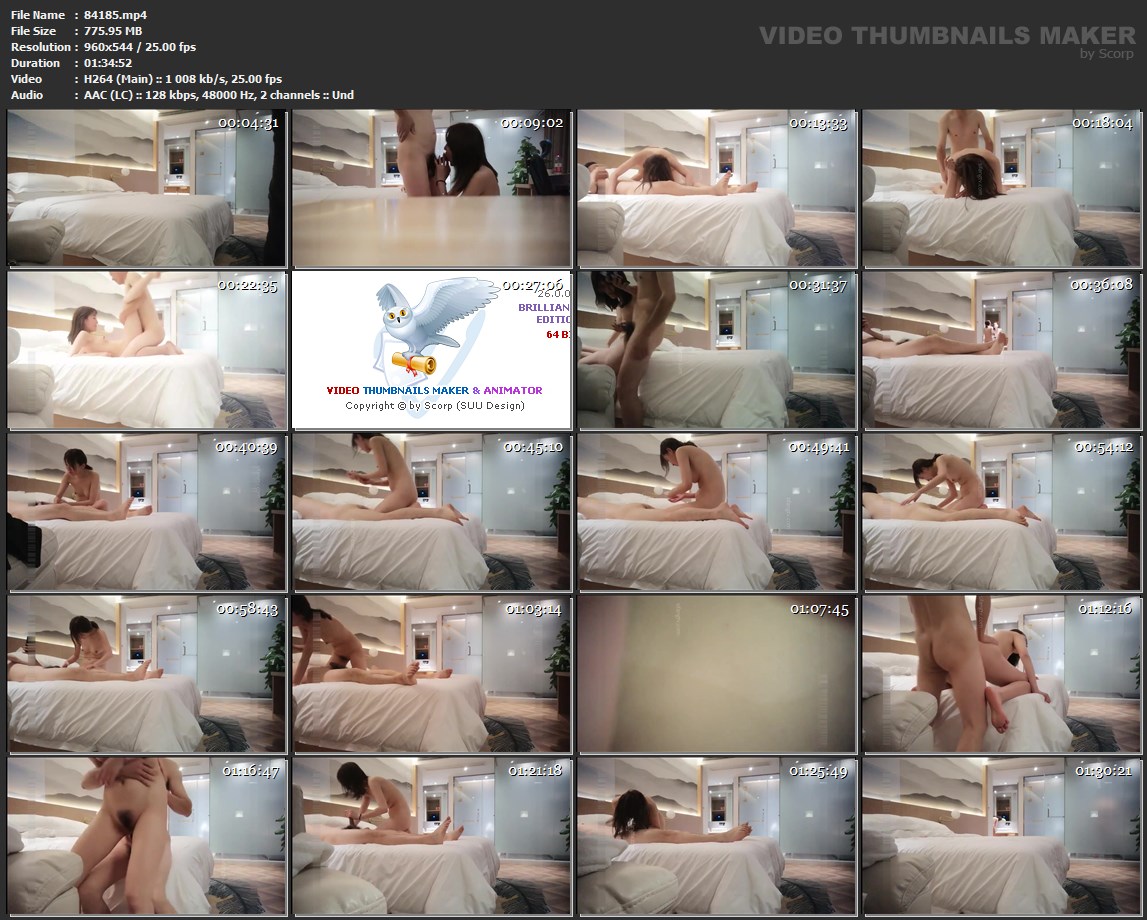Image resolution: width=1147 pixels, height=920 pixels.
Task: Click the Copyright by Scorp (SUU Design) text
Action: click(x=435, y=405)
